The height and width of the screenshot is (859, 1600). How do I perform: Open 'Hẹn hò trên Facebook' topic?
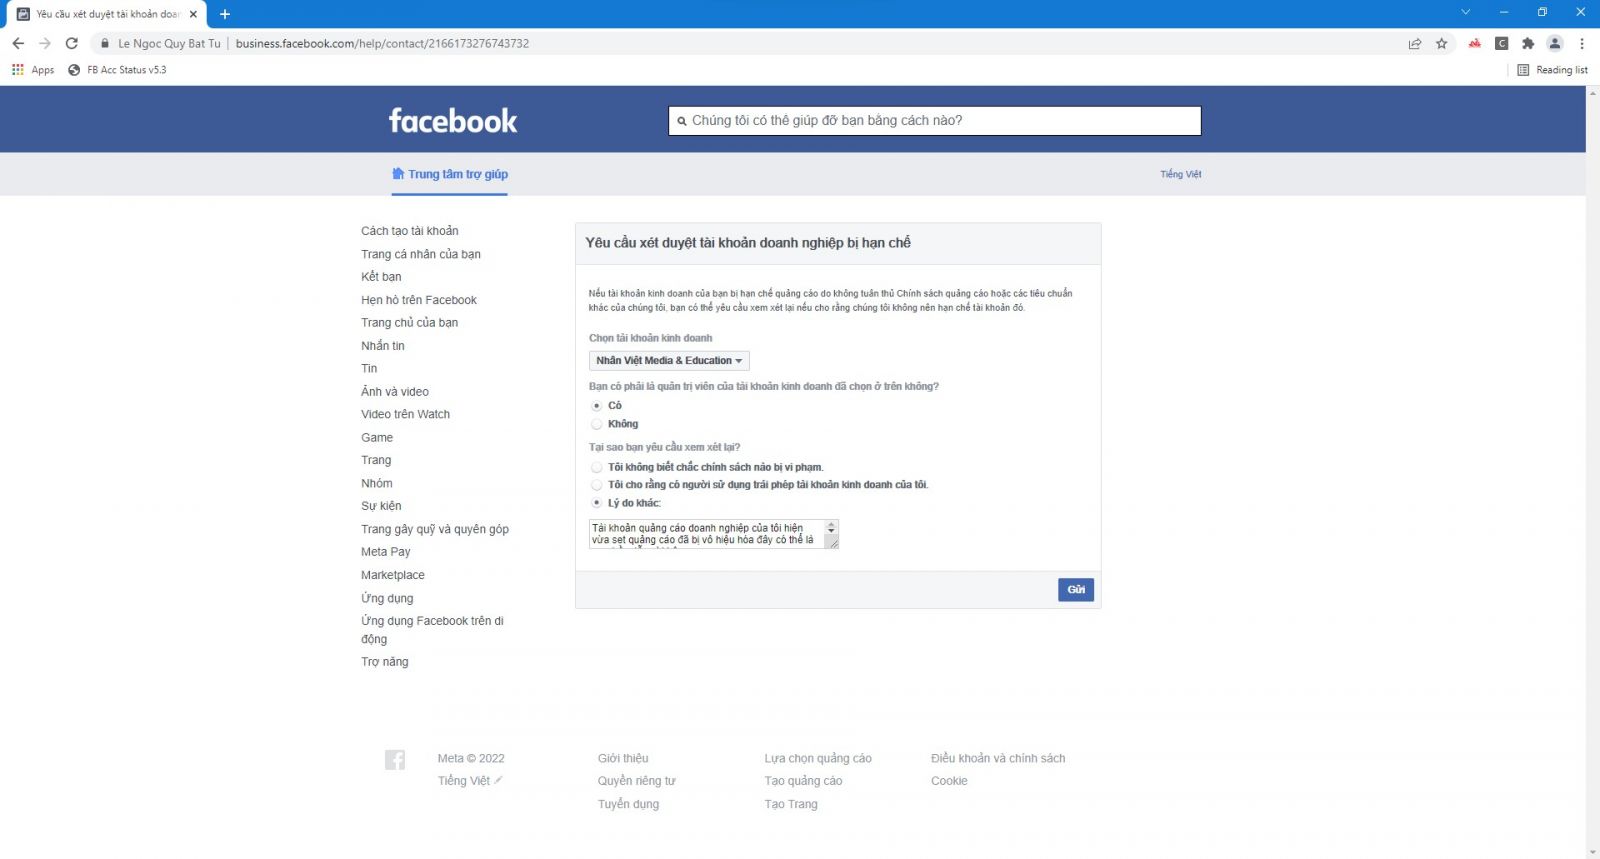point(419,300)
